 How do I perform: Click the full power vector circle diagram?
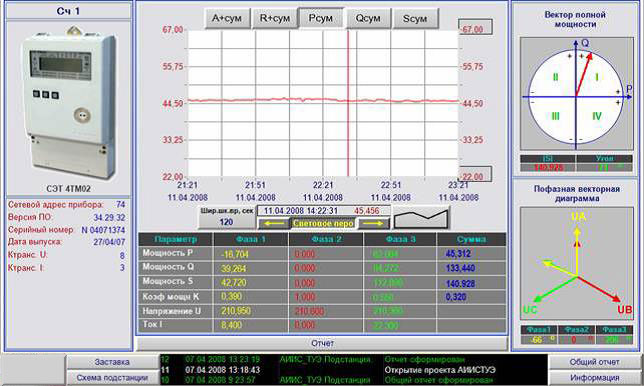point(576,94)
